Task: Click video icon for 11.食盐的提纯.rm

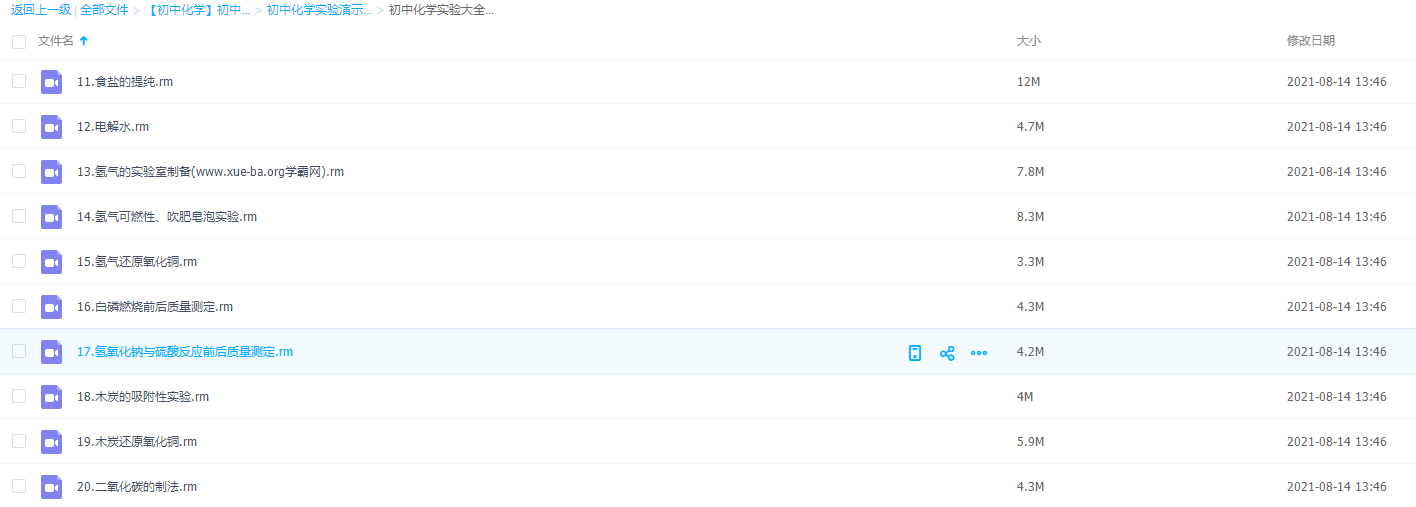Action: (51, 82)
